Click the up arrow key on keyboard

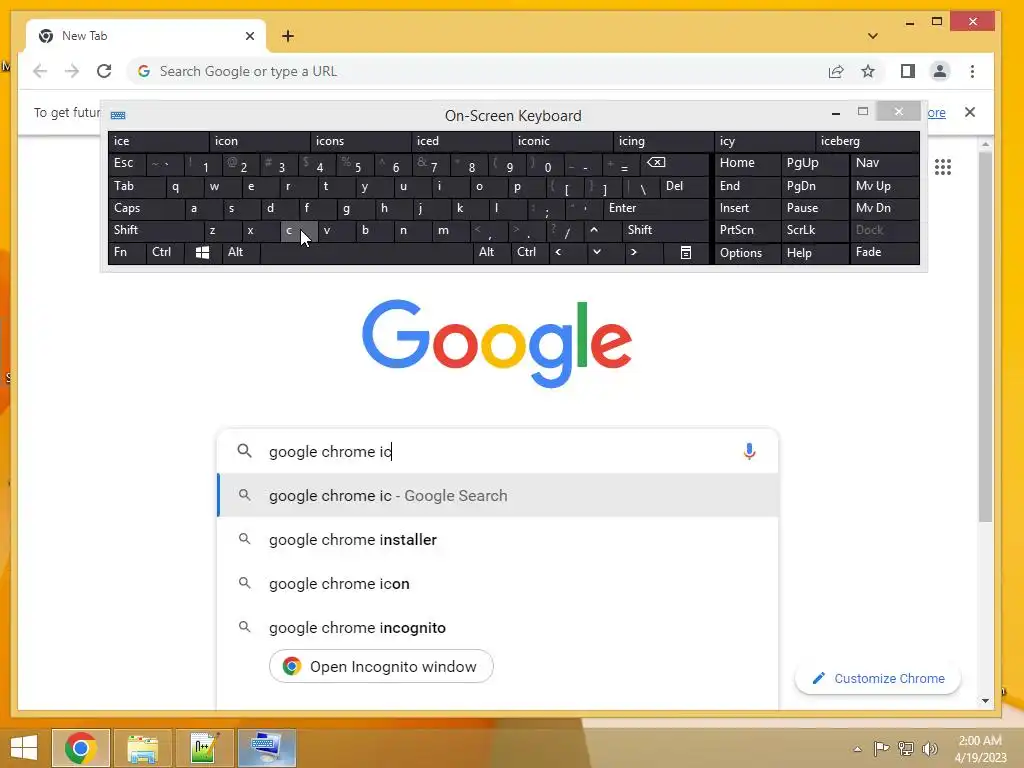pos(594,230)
